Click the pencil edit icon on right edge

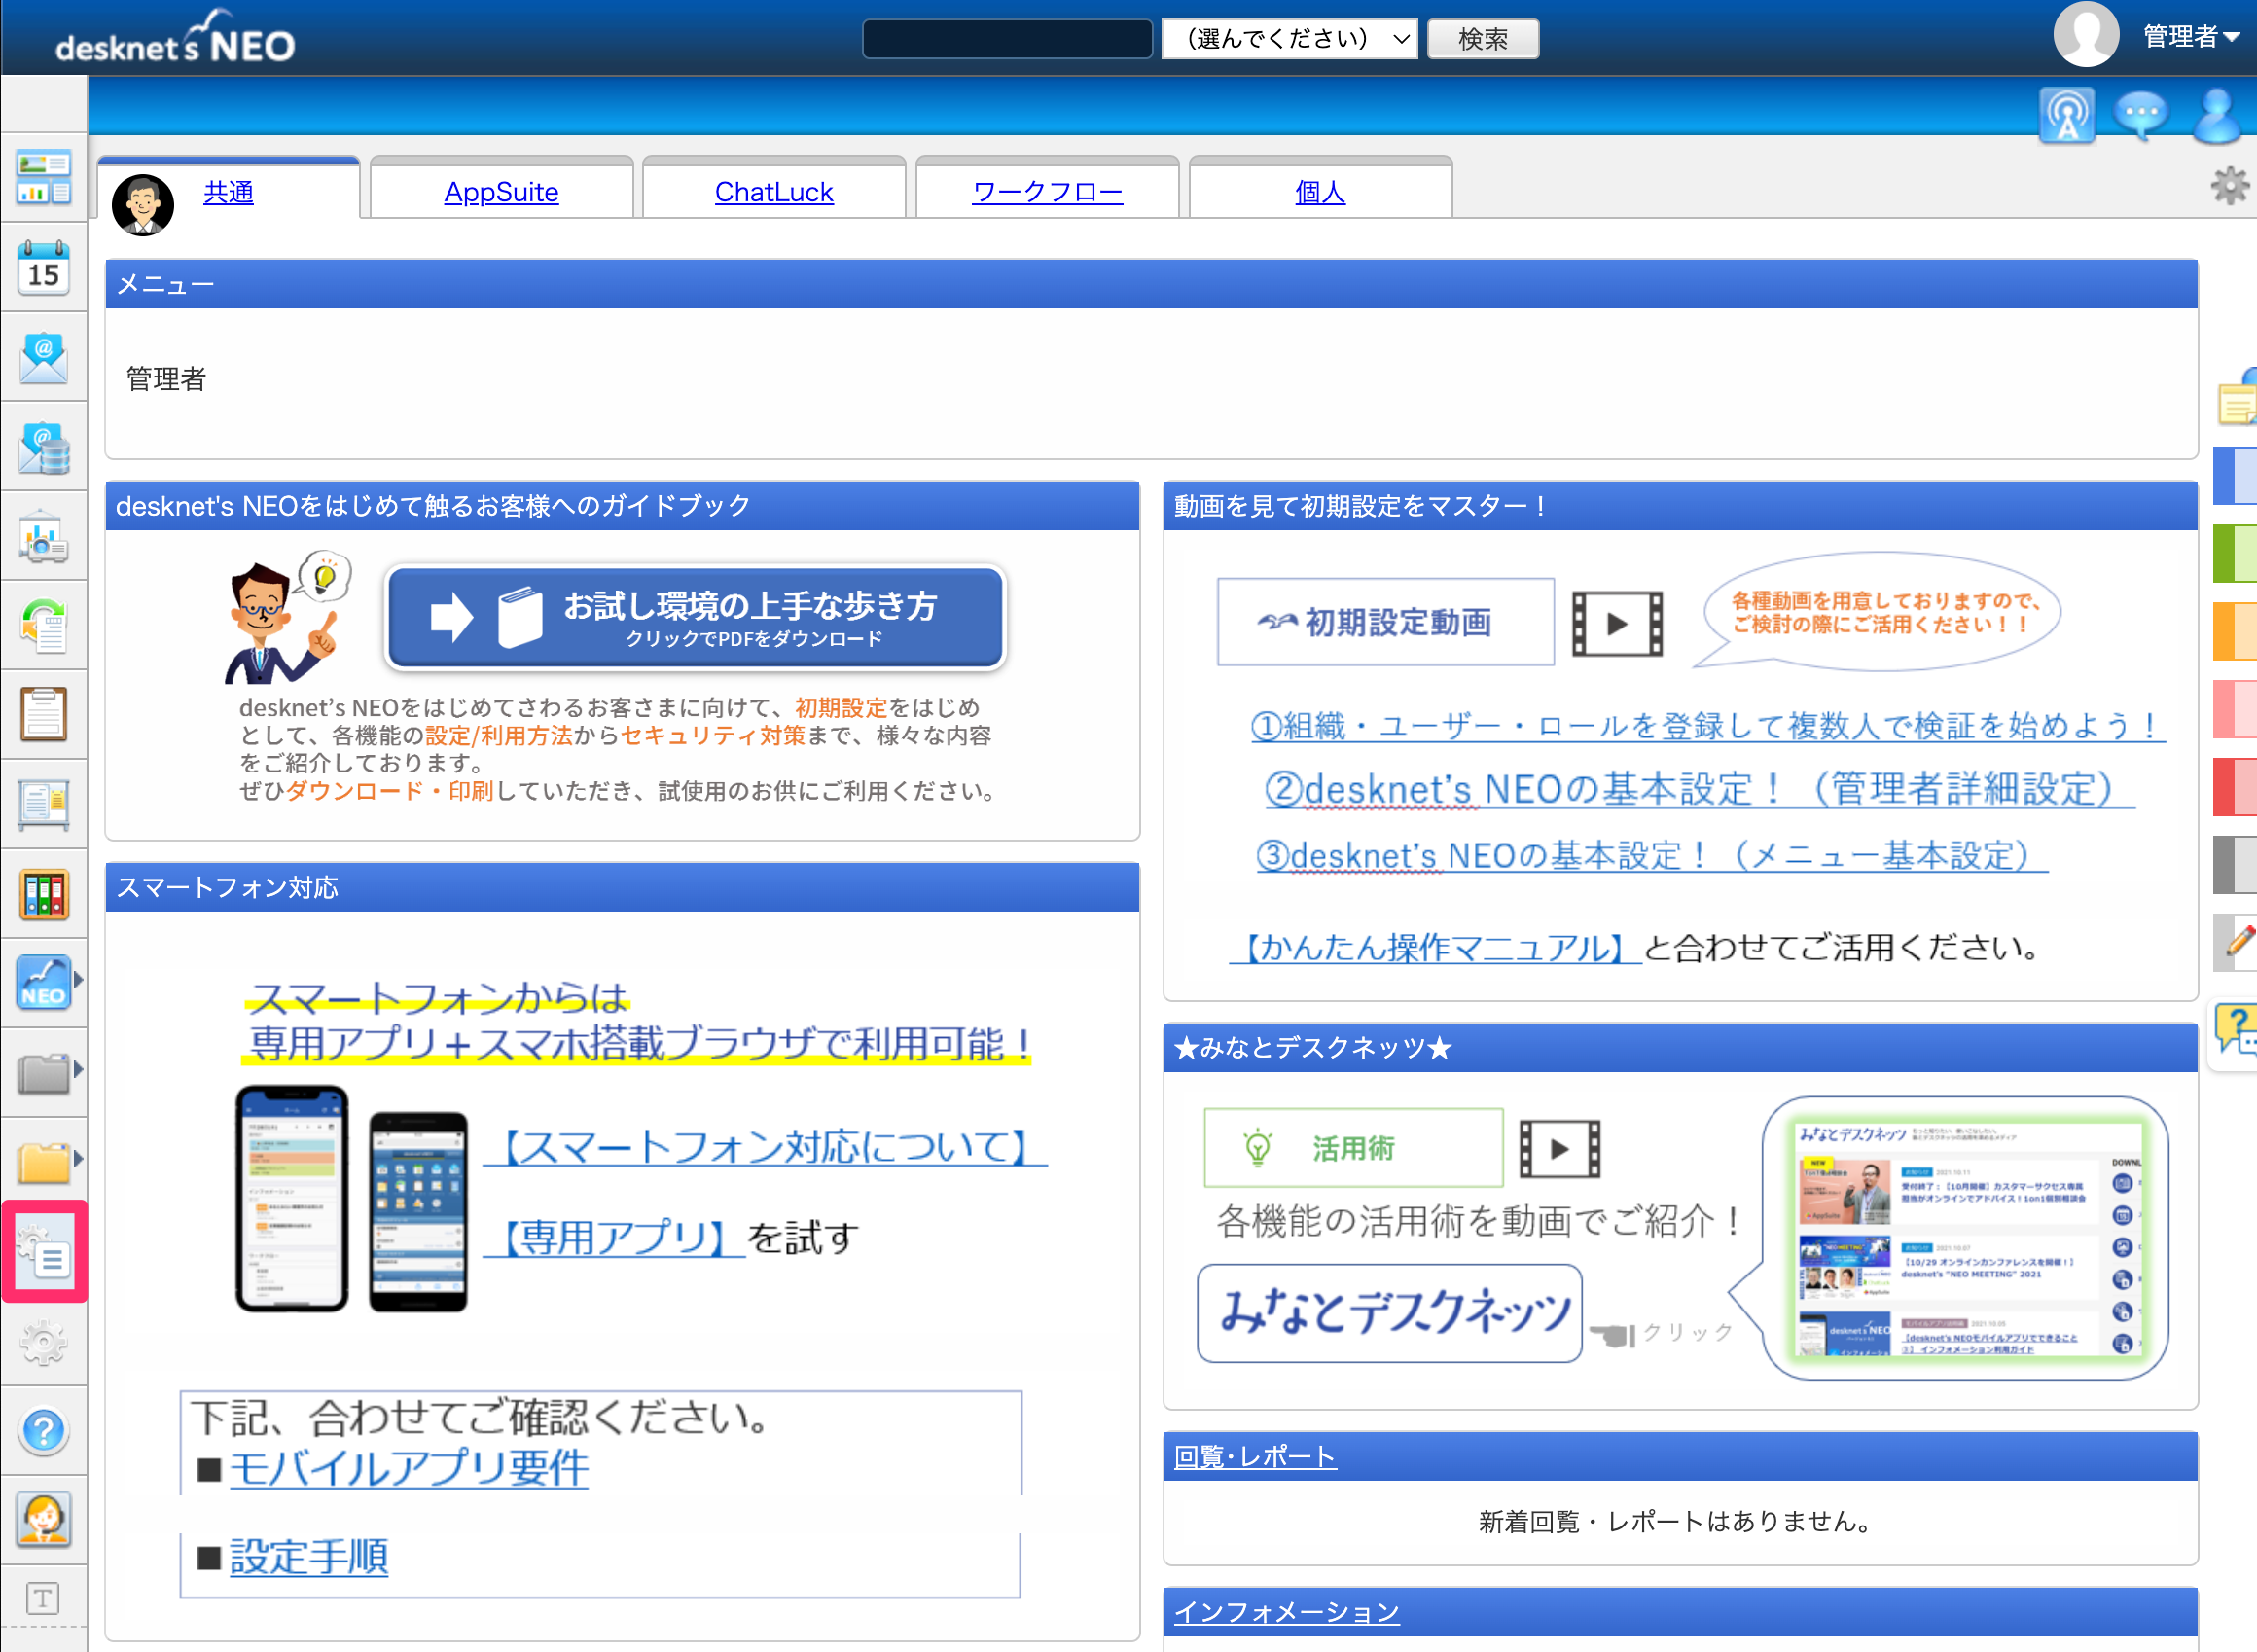coord(2236,942)
